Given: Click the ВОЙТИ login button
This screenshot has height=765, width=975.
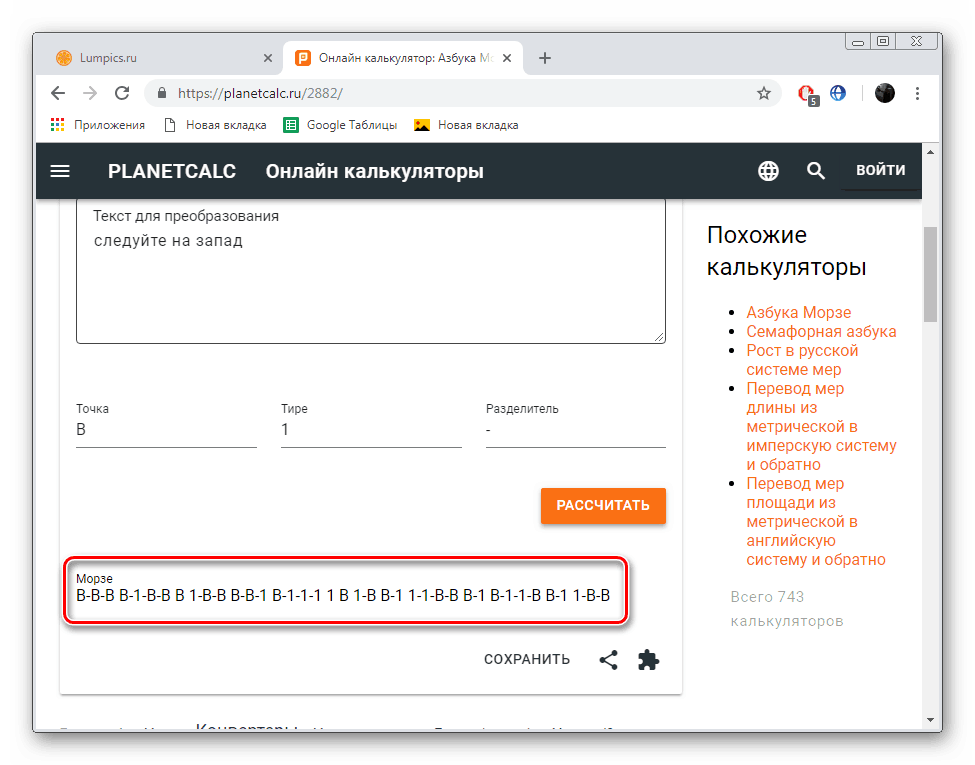Looking at the screenshot, I should click(x=880, y=170).
